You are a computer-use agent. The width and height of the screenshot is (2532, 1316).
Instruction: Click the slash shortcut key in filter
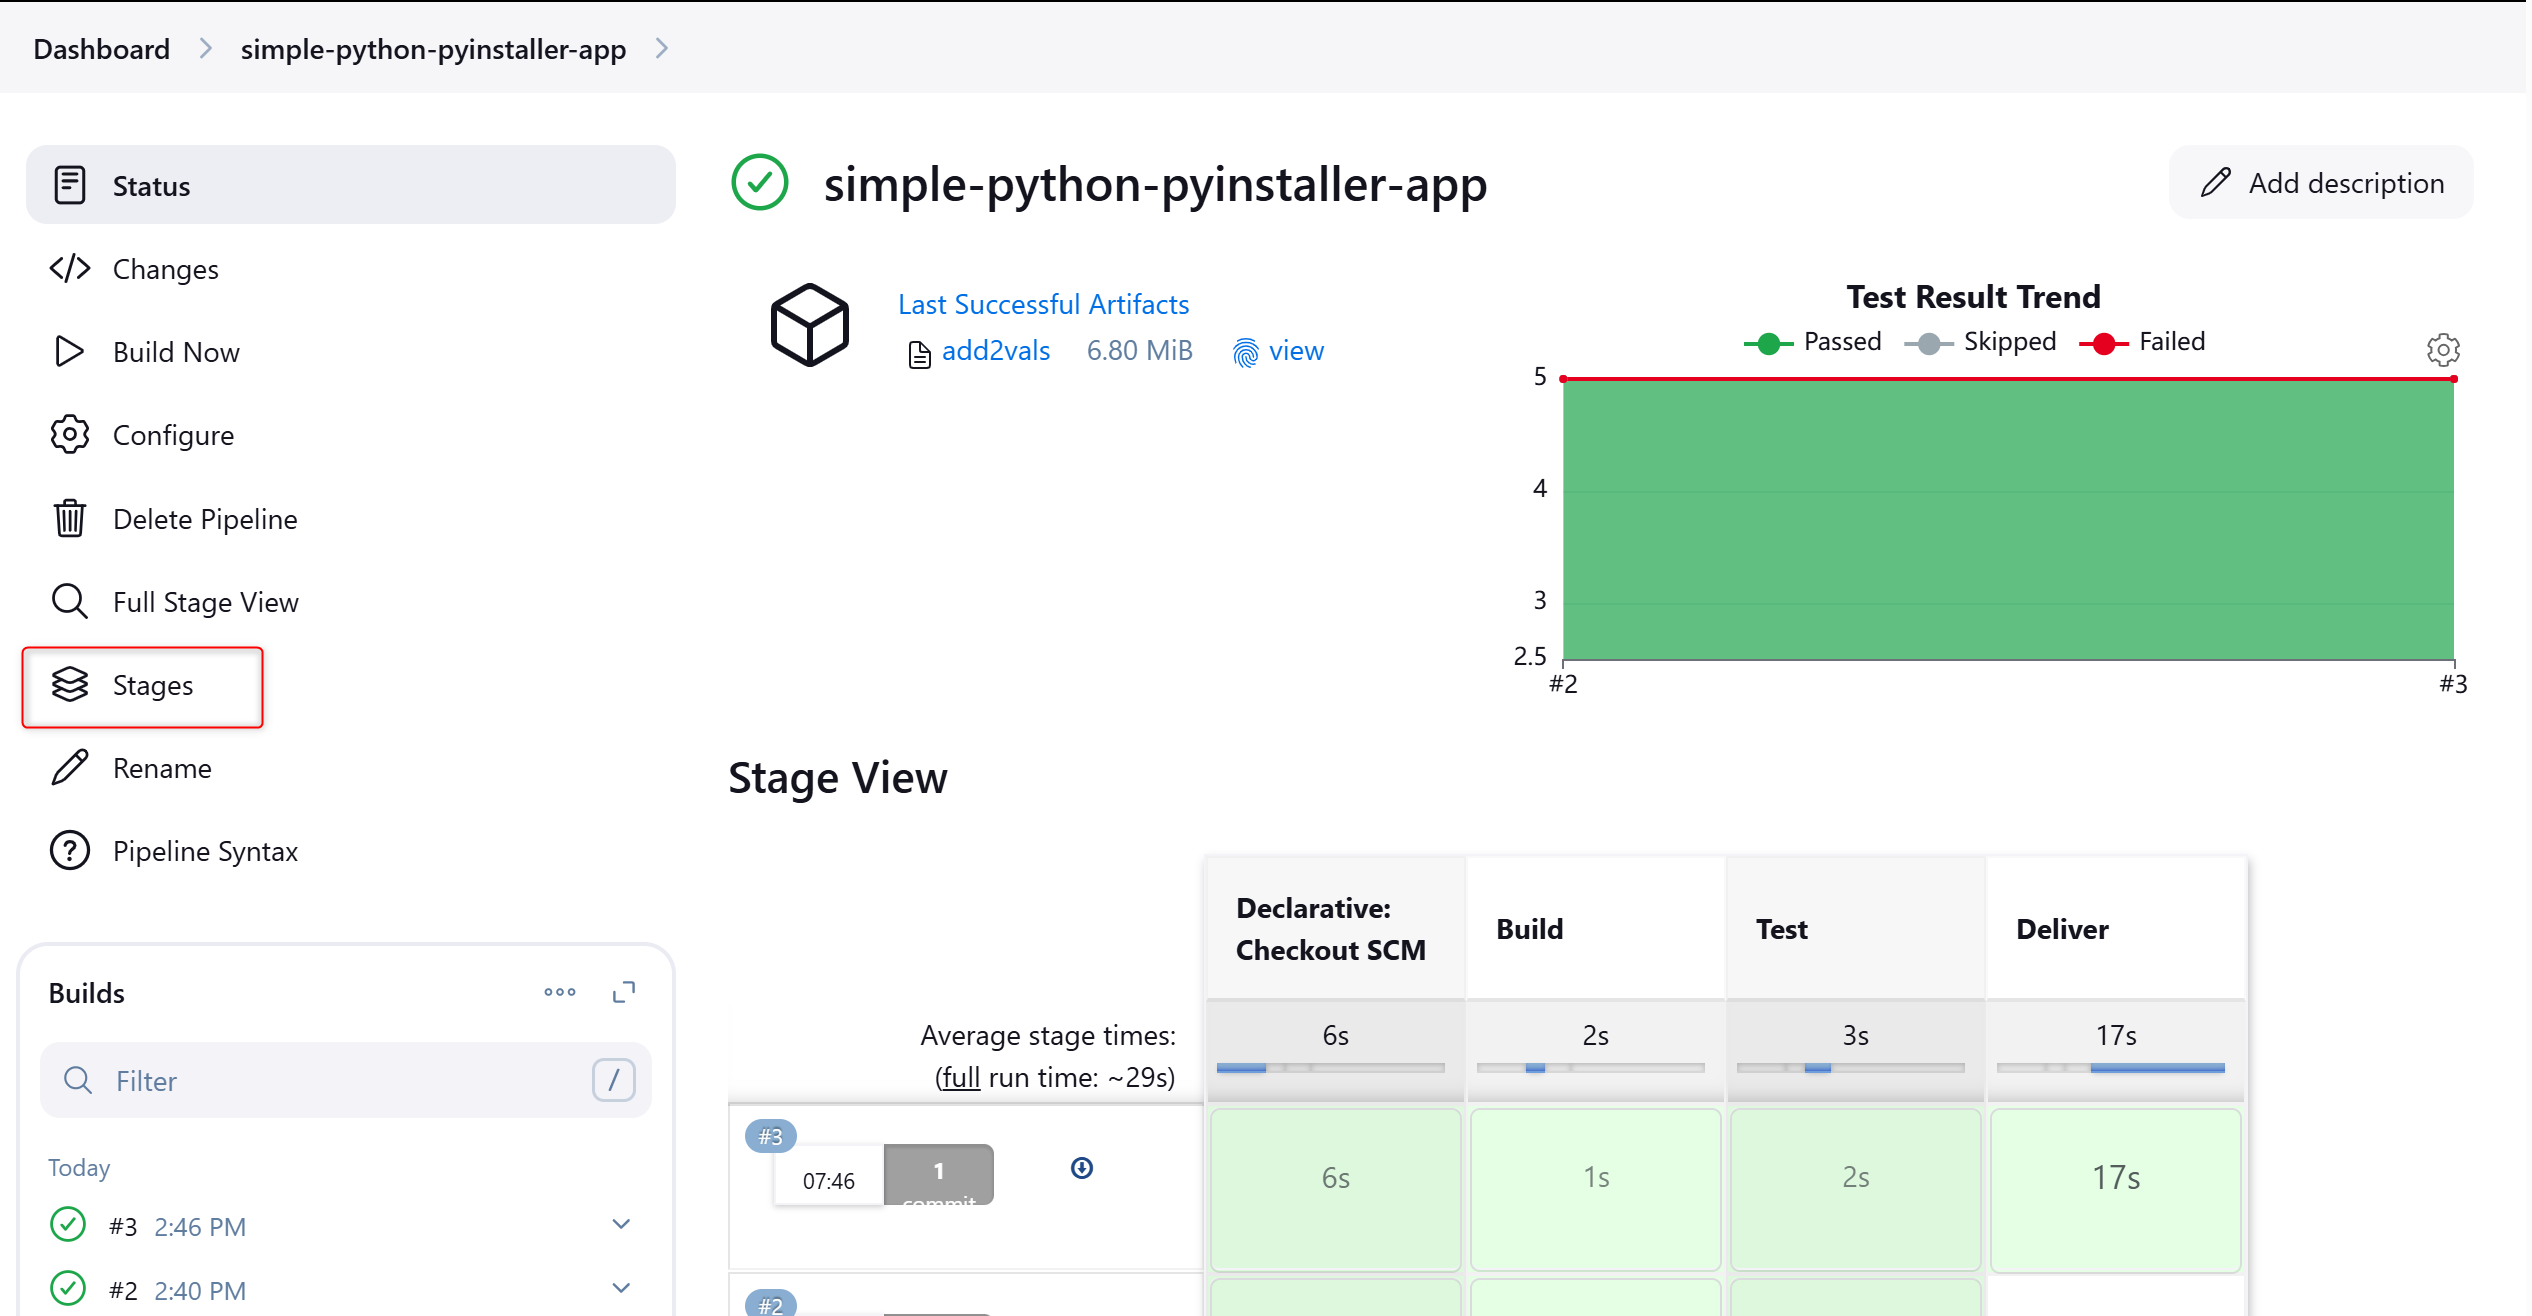613,1080
